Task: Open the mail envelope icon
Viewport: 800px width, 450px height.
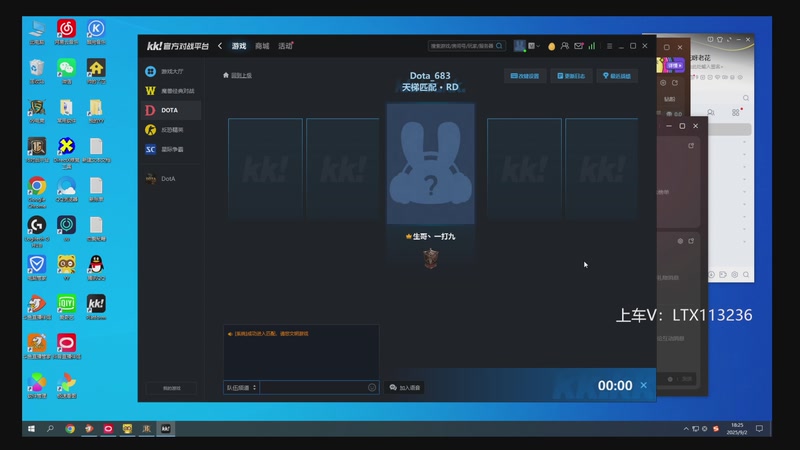Action: tap(579, 46)
